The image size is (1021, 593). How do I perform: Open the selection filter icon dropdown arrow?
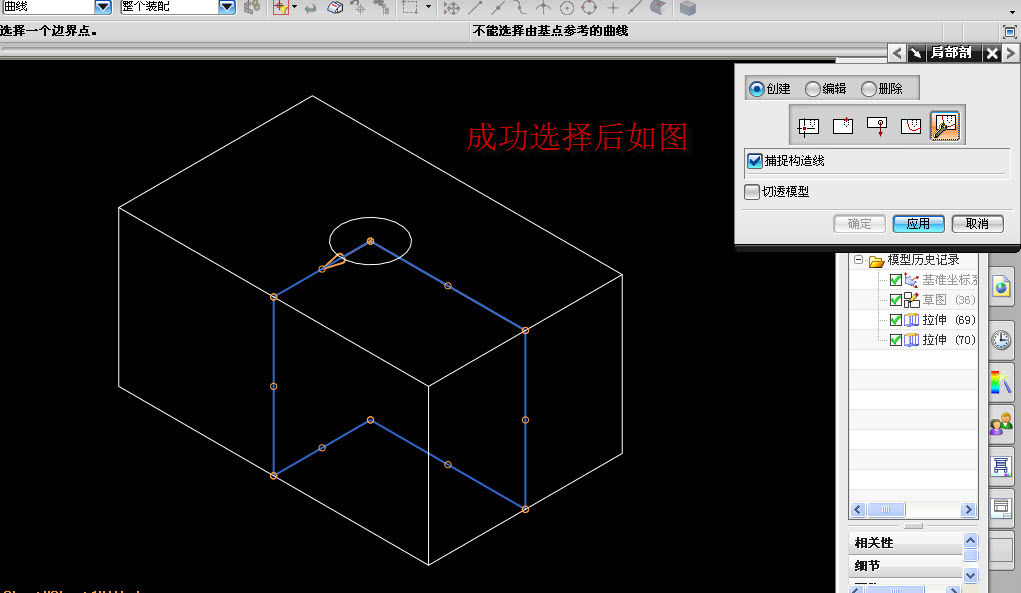(294, 7)
